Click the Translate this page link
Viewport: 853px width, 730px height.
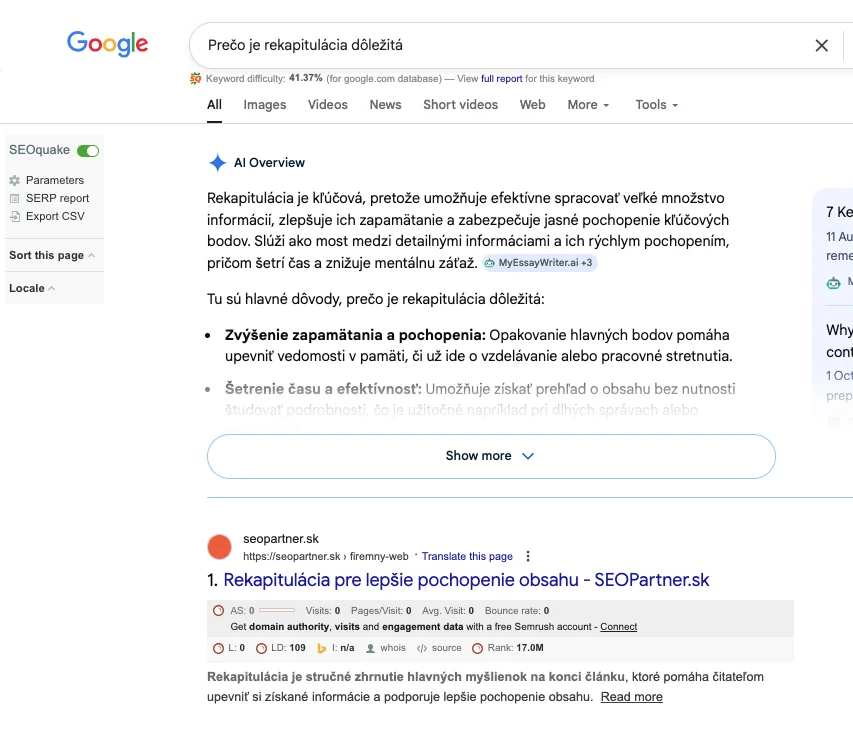tap(467, 557)
